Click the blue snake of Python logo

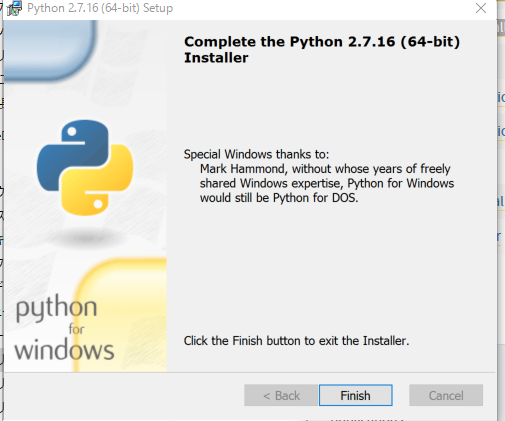(72, 153)
